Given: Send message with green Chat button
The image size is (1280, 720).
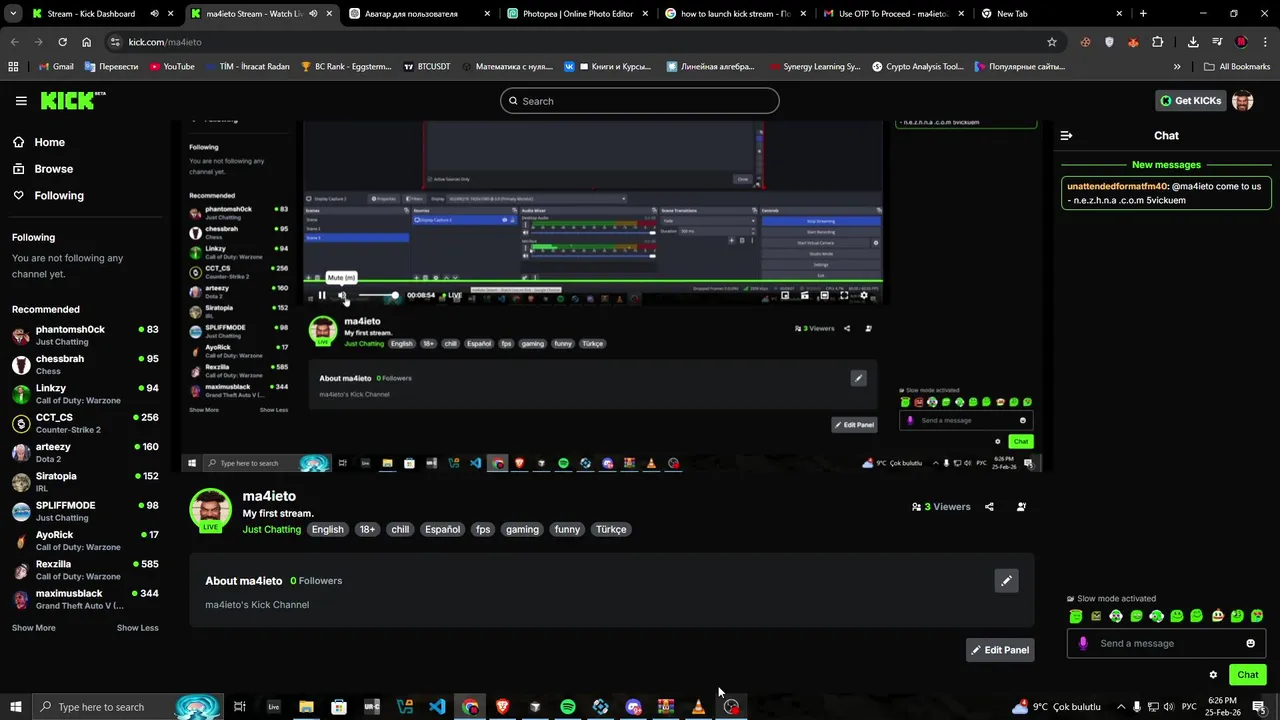Looking at the screenshot, I should click(1248, 675).
